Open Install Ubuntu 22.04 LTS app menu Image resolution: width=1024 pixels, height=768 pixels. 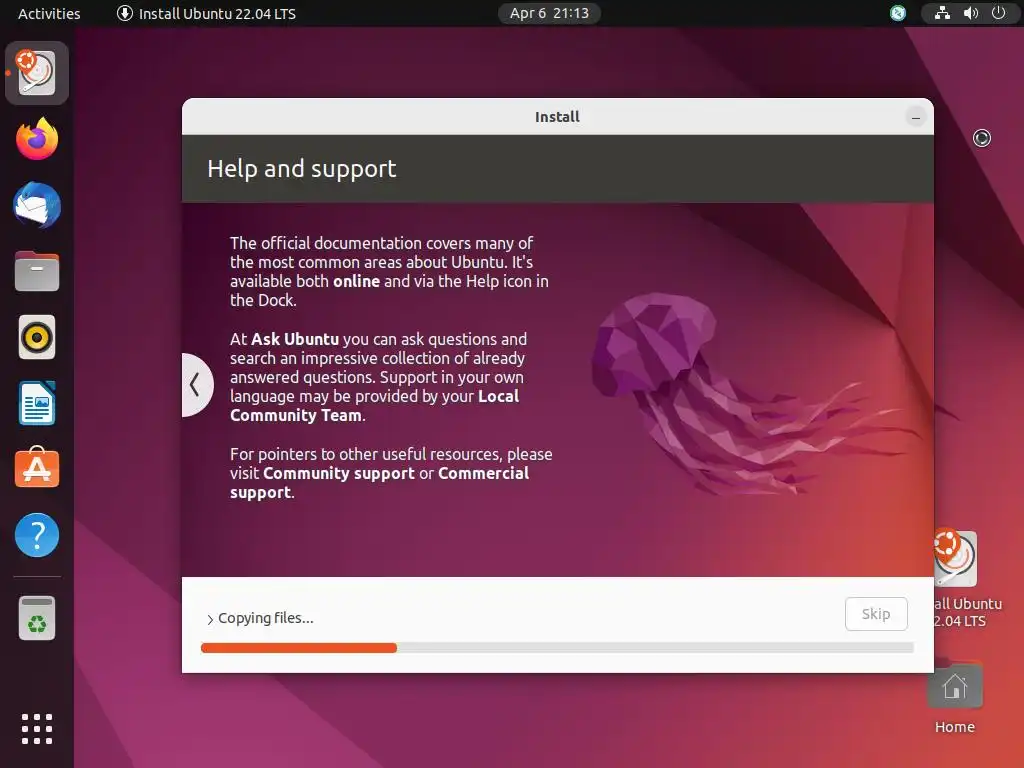tap(206, 13)
